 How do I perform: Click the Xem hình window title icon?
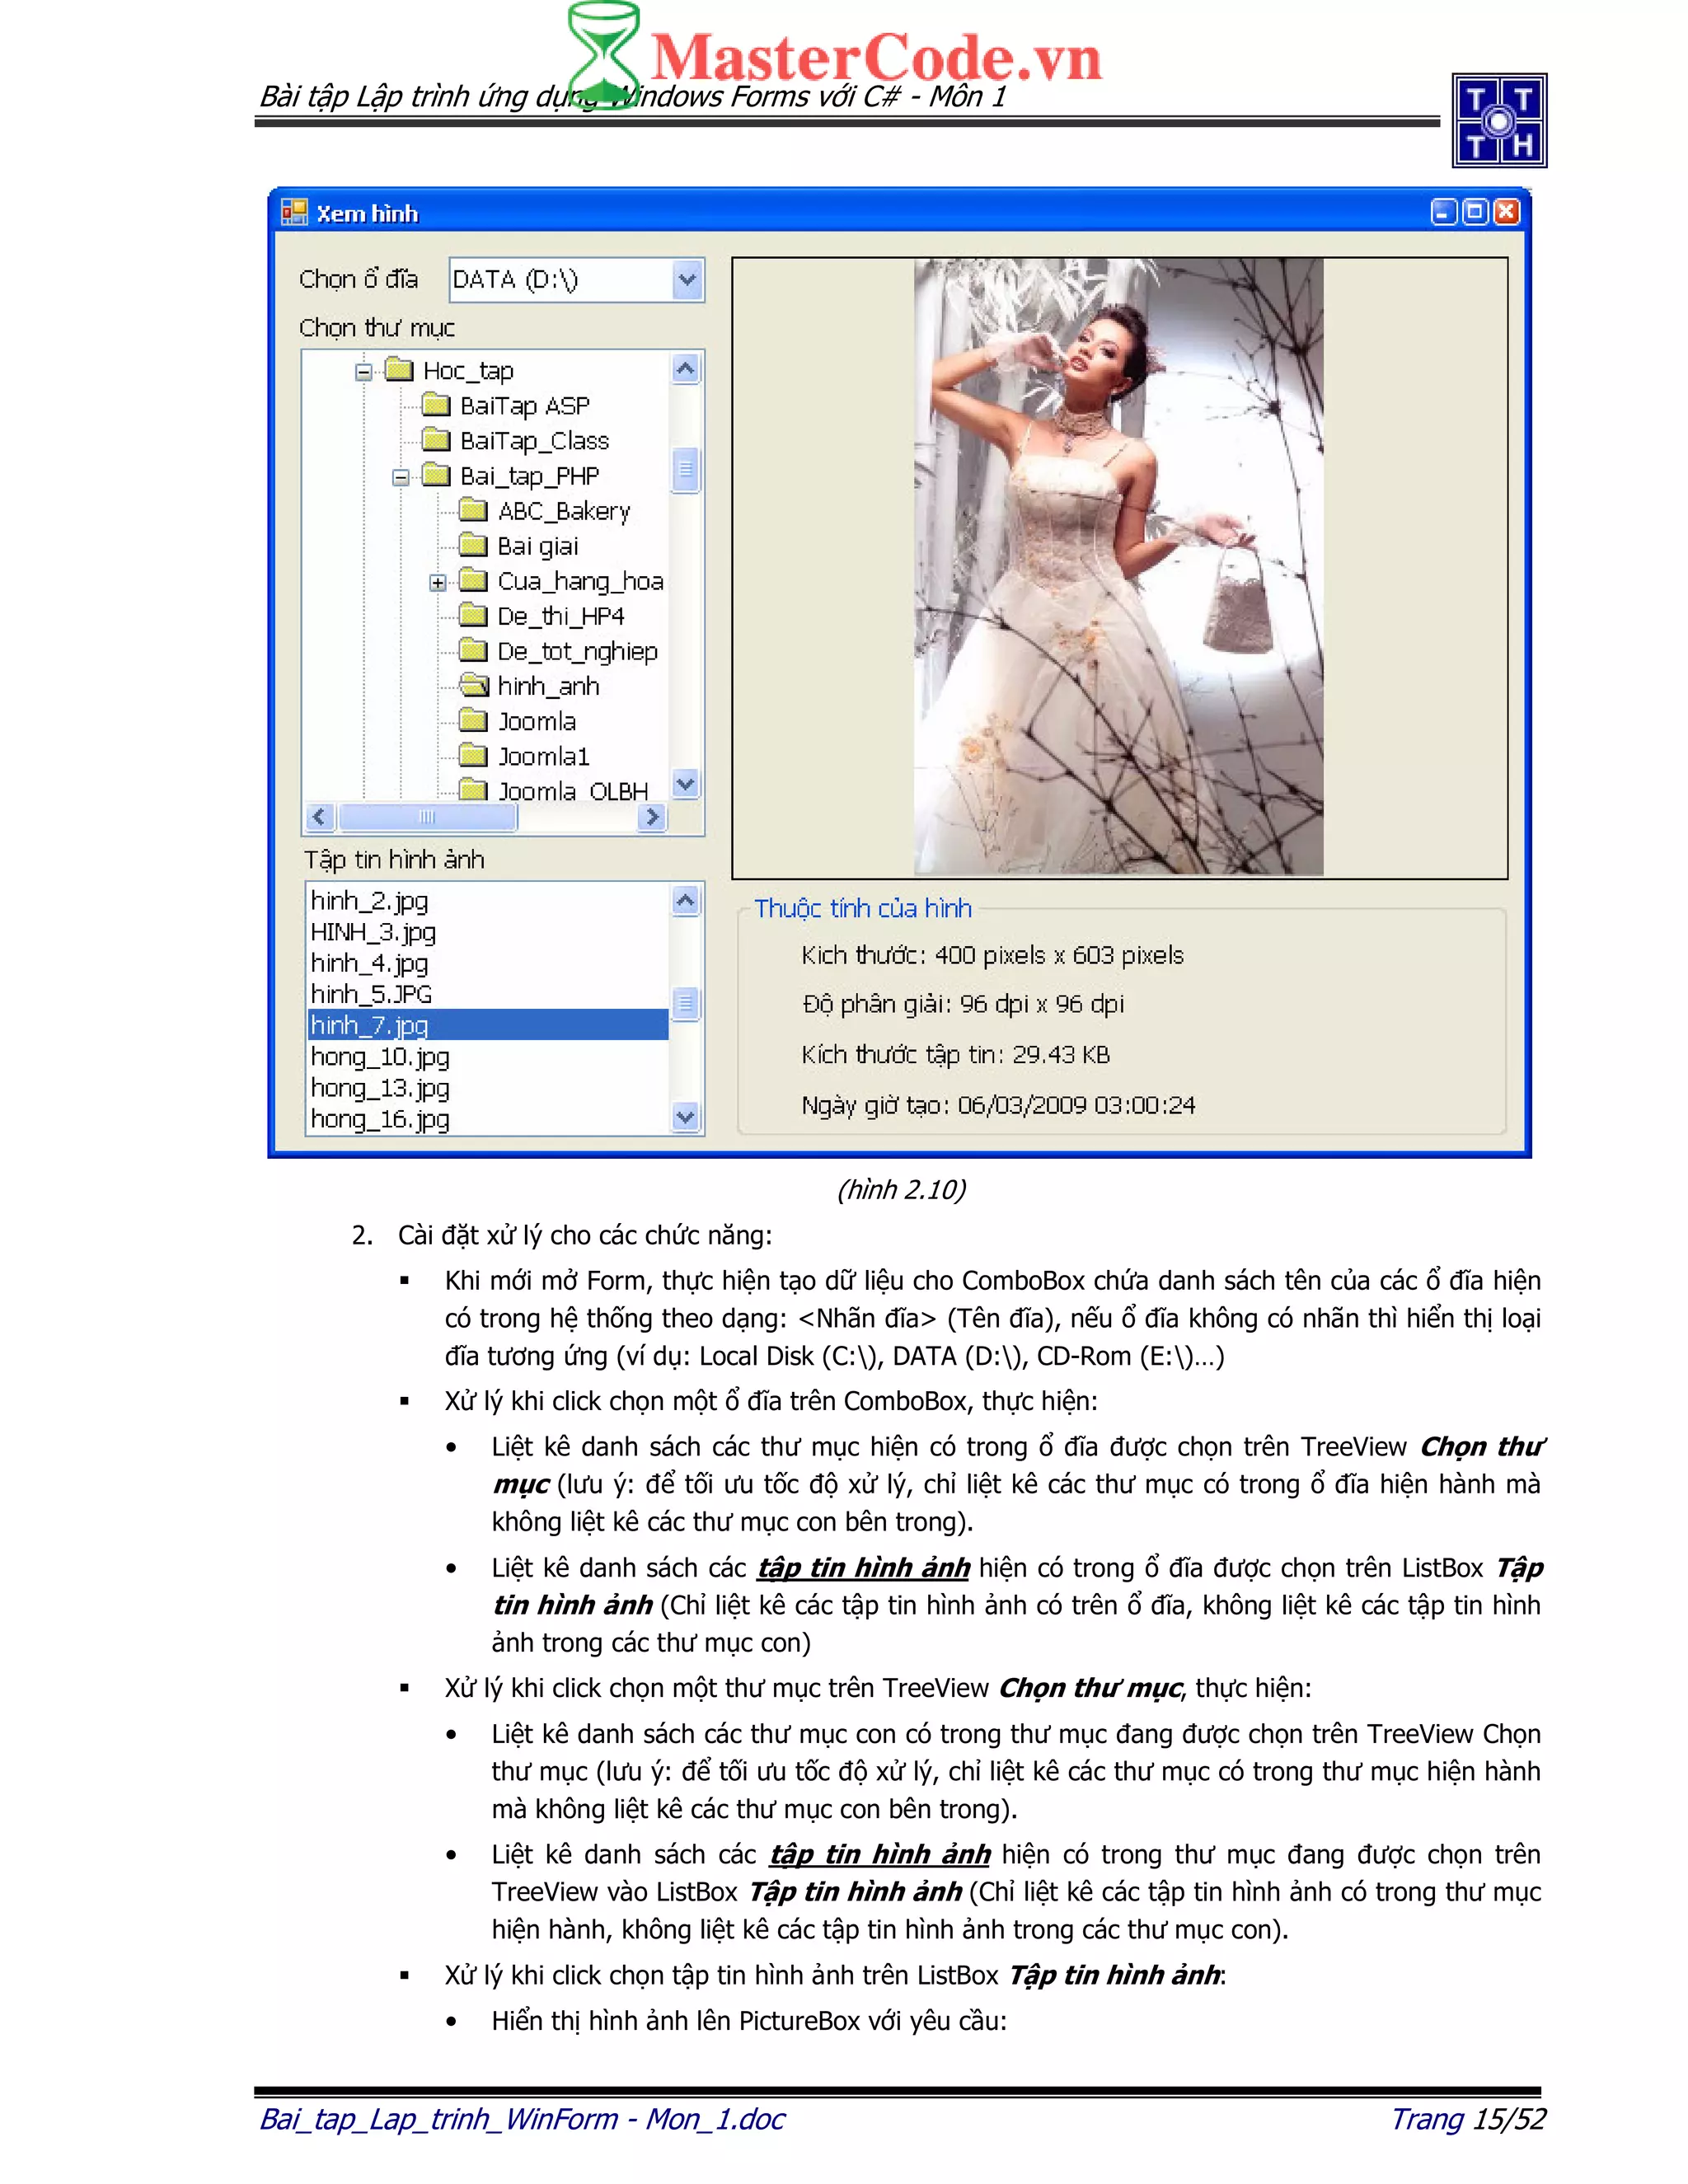294,212
